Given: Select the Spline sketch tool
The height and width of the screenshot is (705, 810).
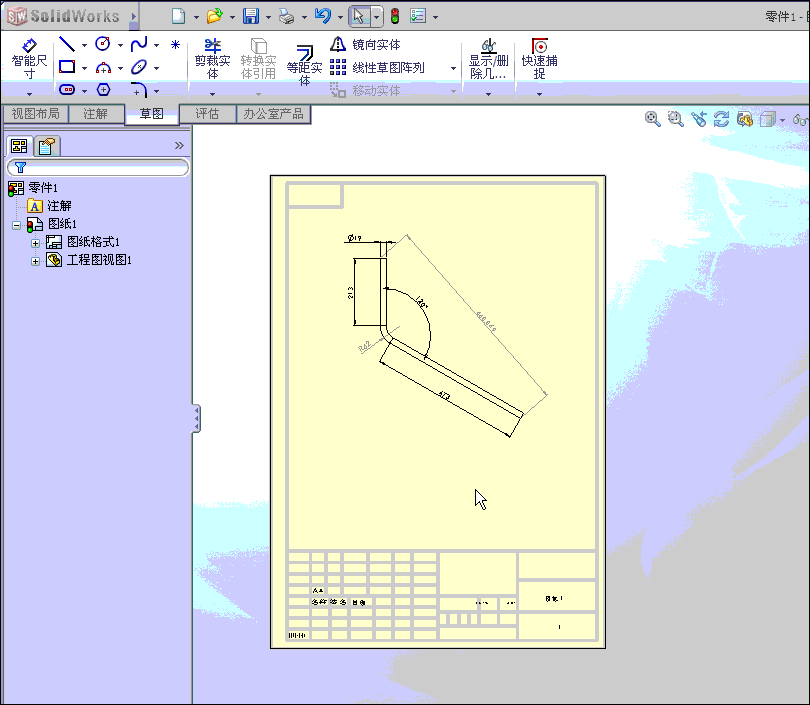Looking at the screenshot, I should pyautogui.click(x=138, y=44).
